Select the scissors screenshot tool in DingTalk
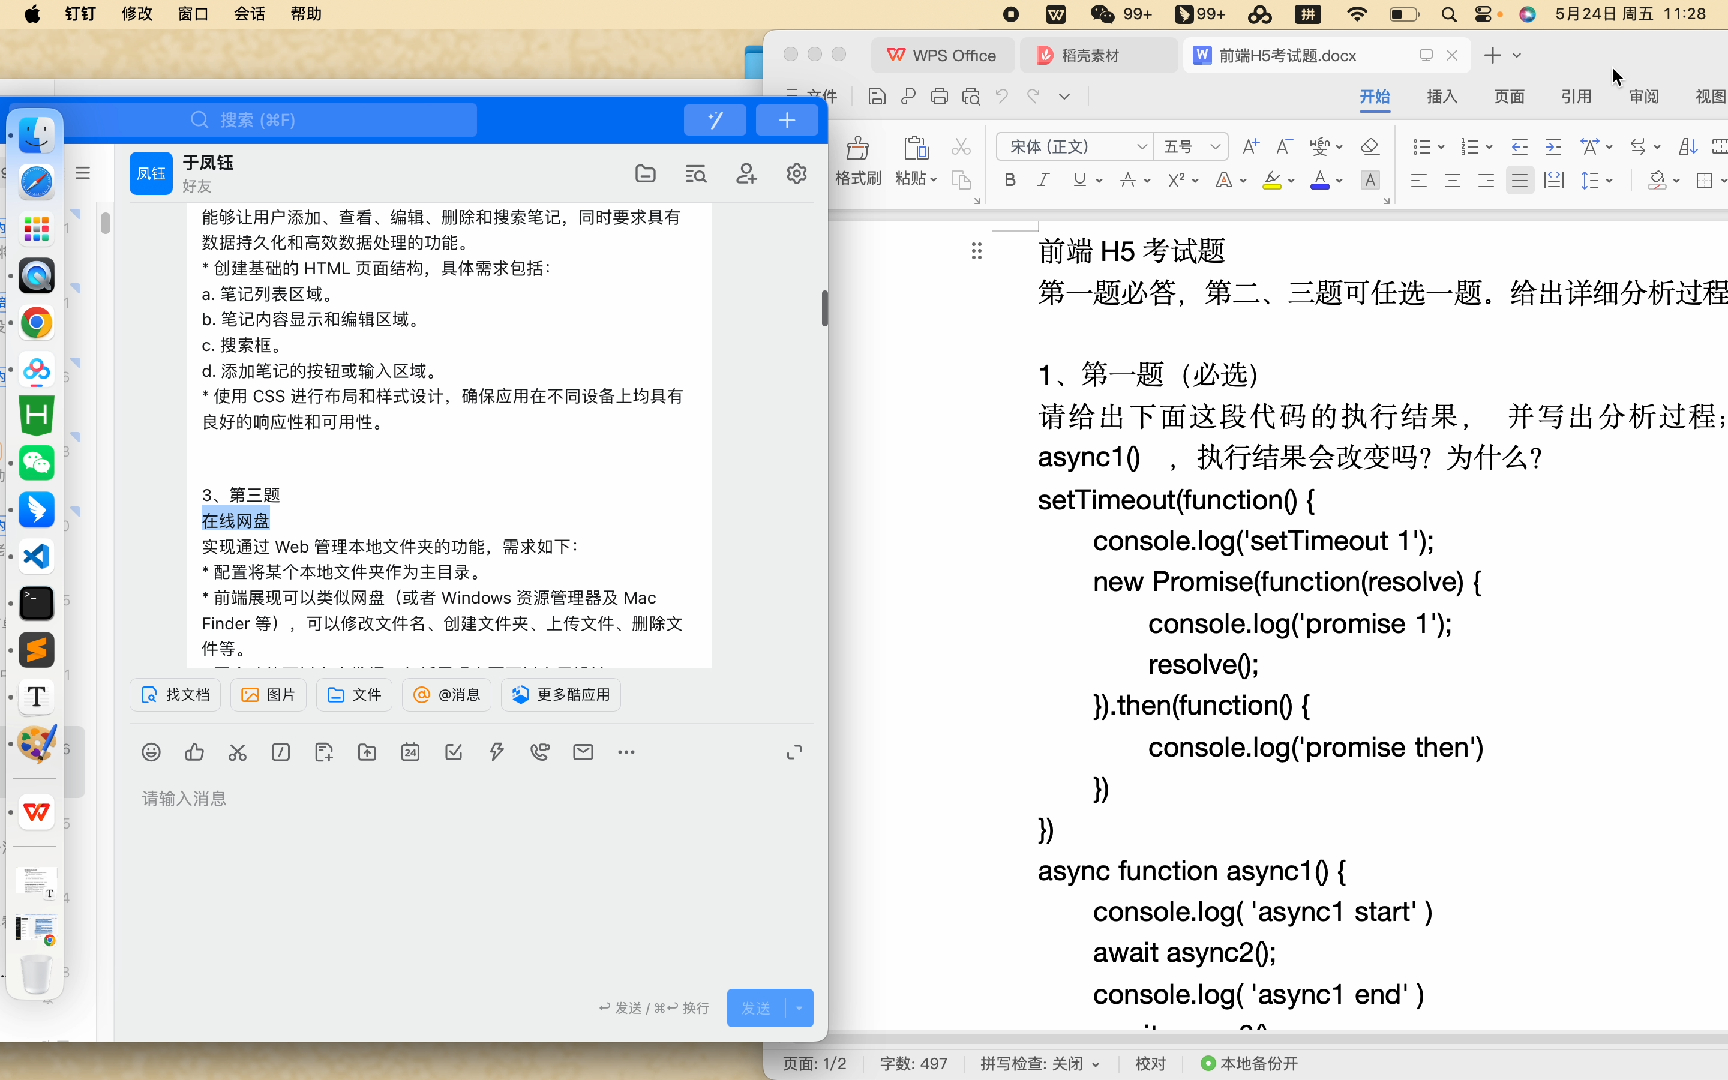The width and height of the screenshot is (1728, 1080). point(237,752)
